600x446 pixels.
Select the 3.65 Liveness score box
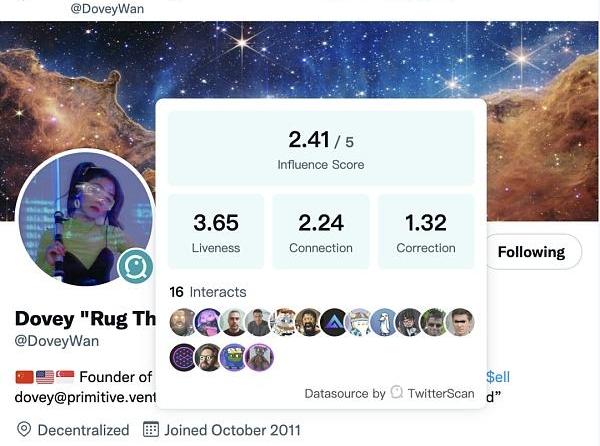coord(216,231)
